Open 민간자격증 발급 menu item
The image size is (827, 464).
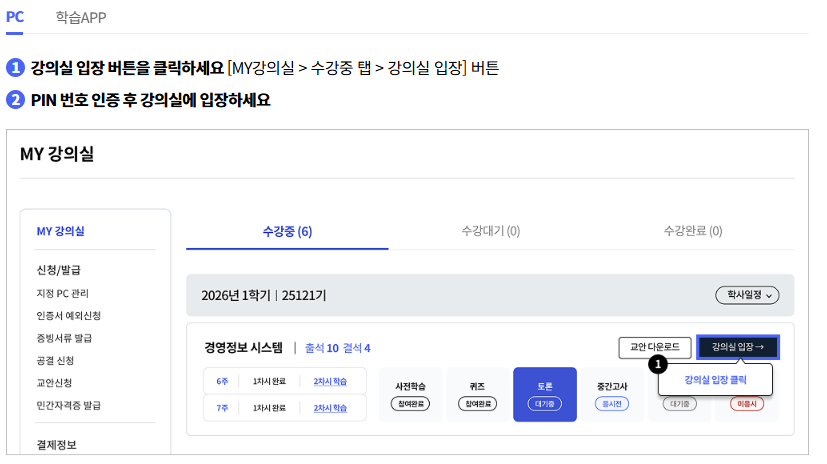coord(68,405)
